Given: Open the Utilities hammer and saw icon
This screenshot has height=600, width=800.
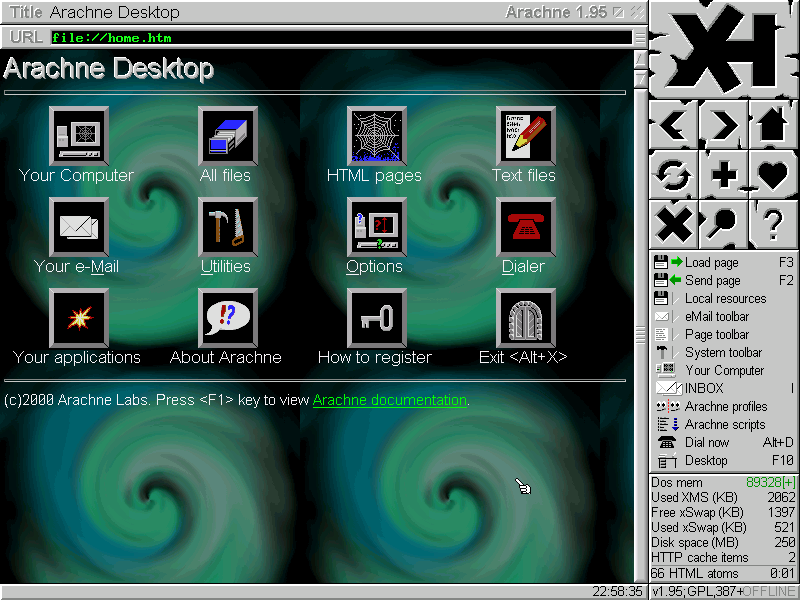Looking at the screenshot, I should point(228,227).
